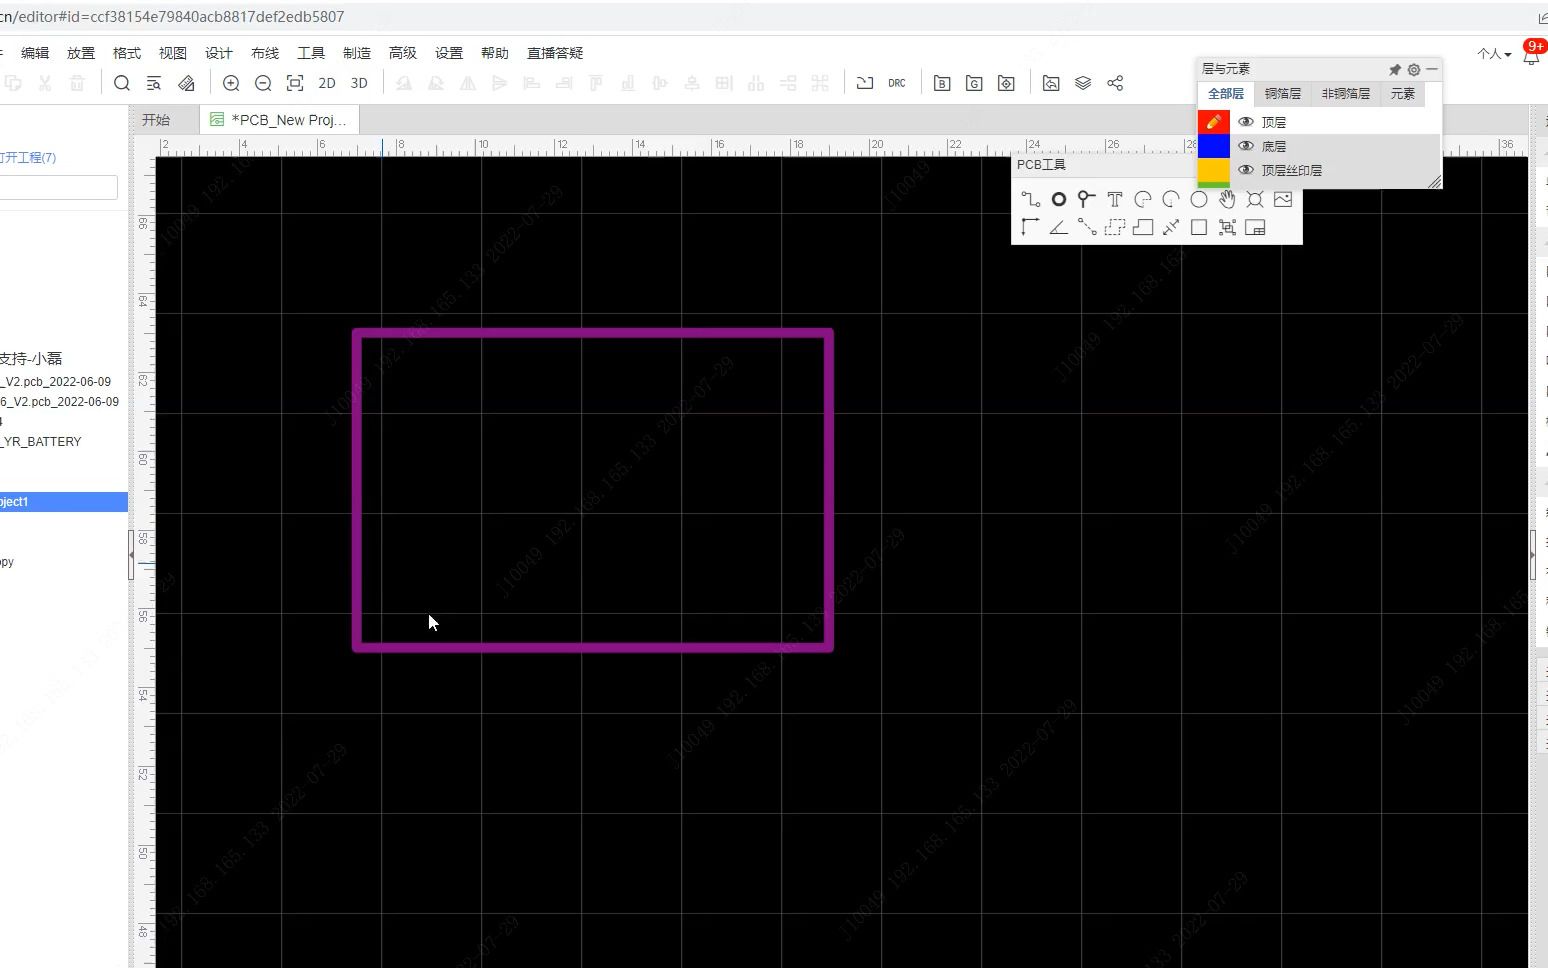
Task: Select the via placement tool
Action: pos(1087,199)
